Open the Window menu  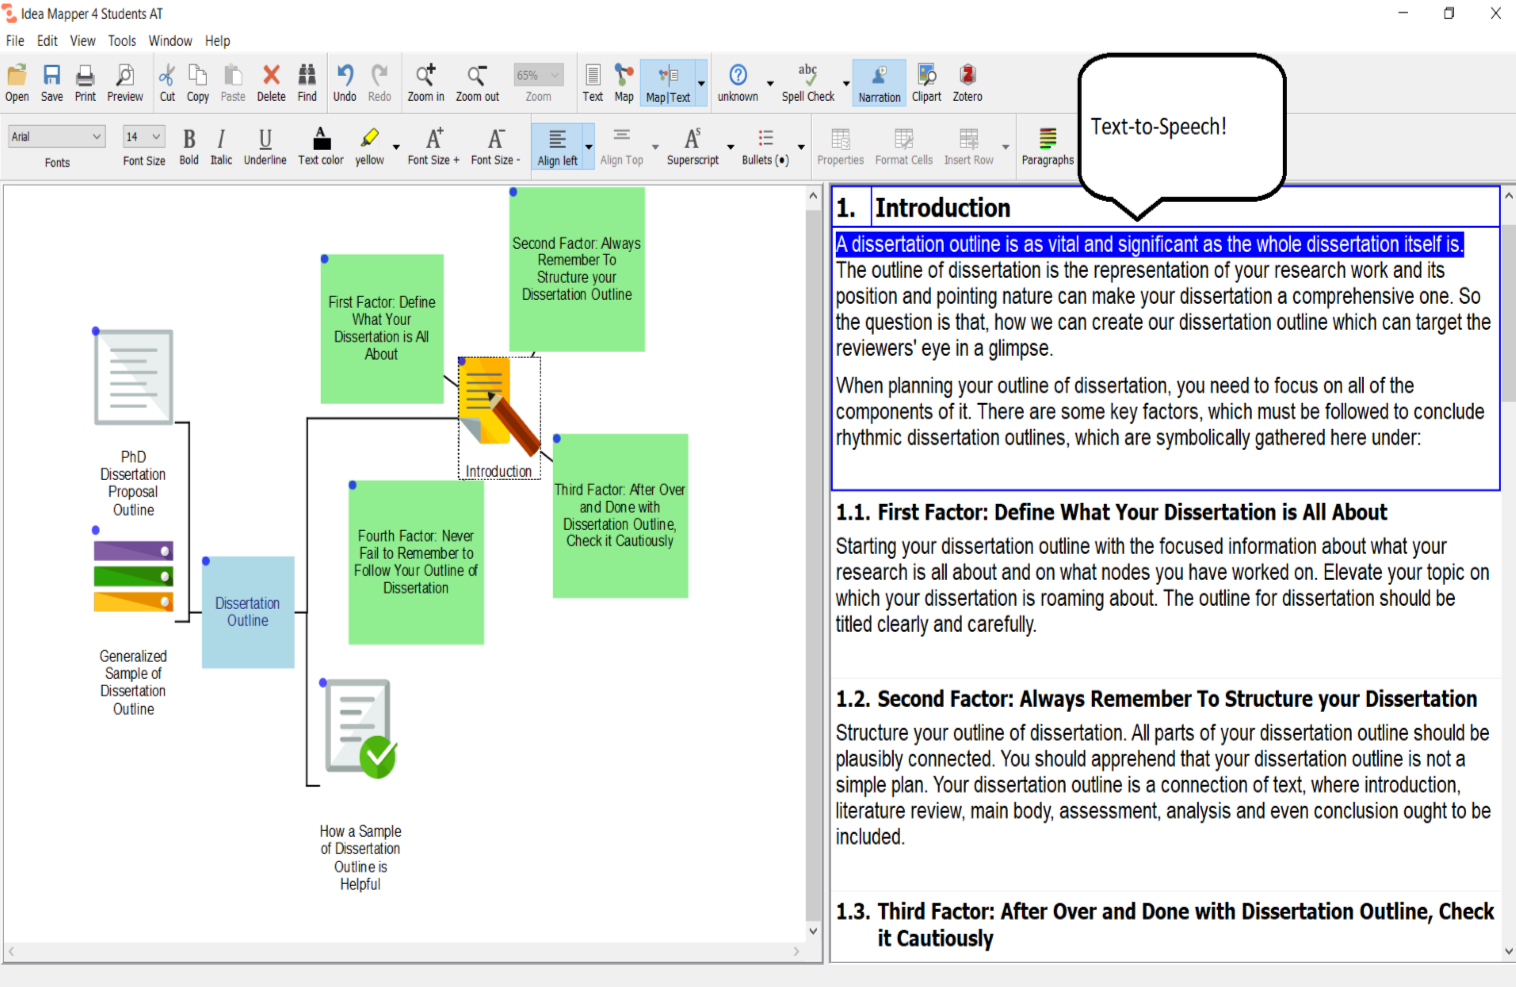pos(170,41)
